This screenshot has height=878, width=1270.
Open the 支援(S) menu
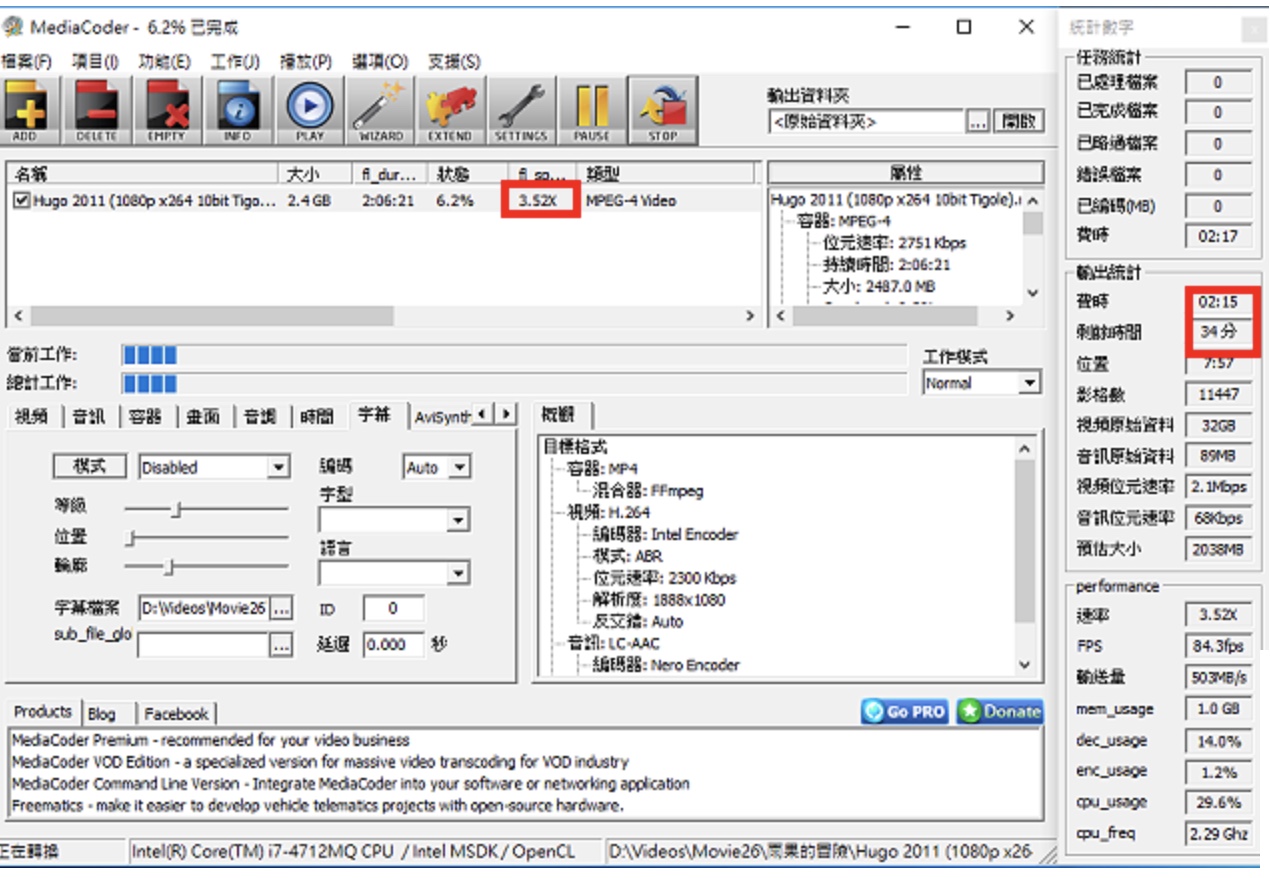pyautogui.click(x=454, y=62)
